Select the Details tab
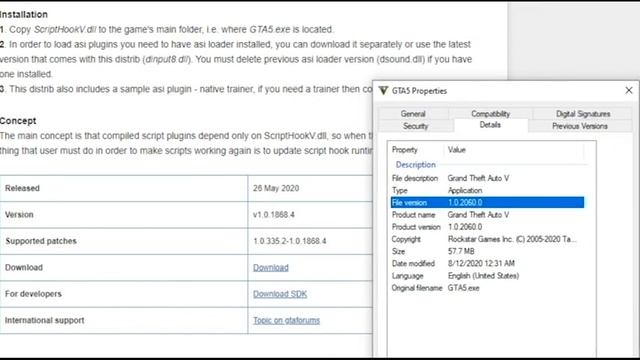 click(490, 125)
